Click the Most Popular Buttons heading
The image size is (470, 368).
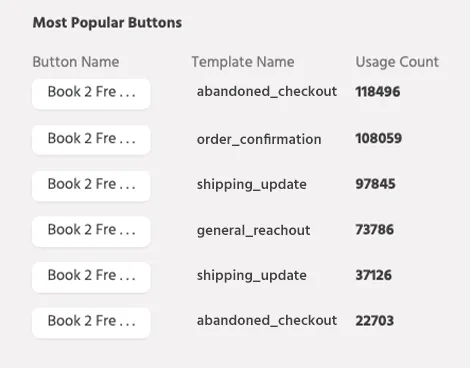tap(107, 23)
